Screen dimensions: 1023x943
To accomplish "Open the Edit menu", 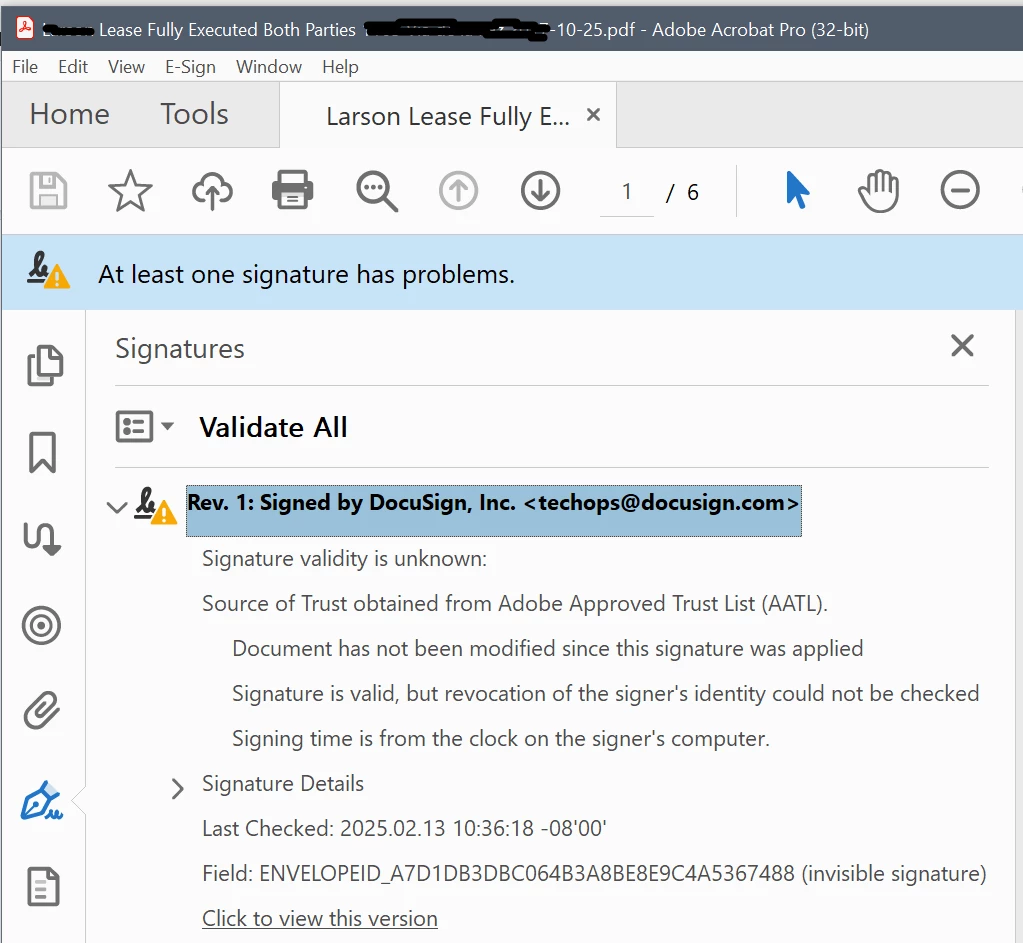I will point(72,67).
